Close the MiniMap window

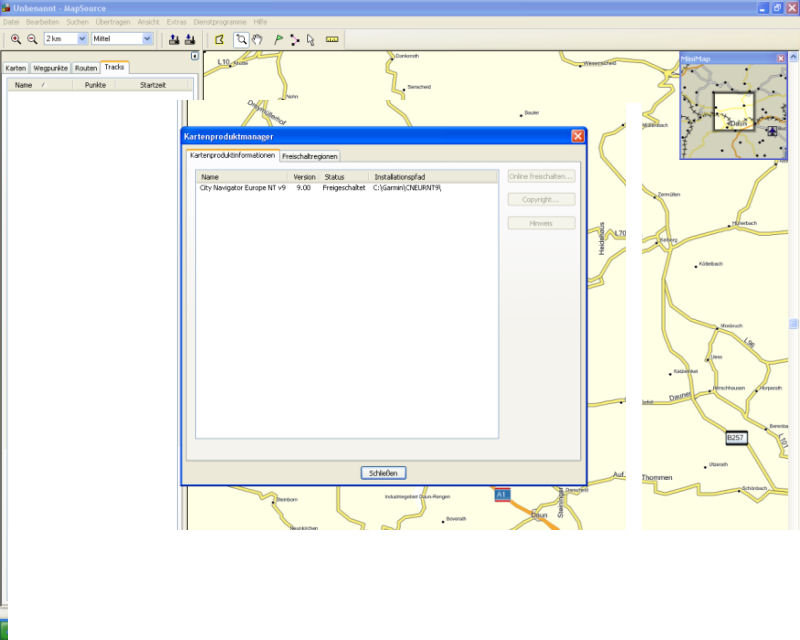pyautogui.click(x=781, y=59)
